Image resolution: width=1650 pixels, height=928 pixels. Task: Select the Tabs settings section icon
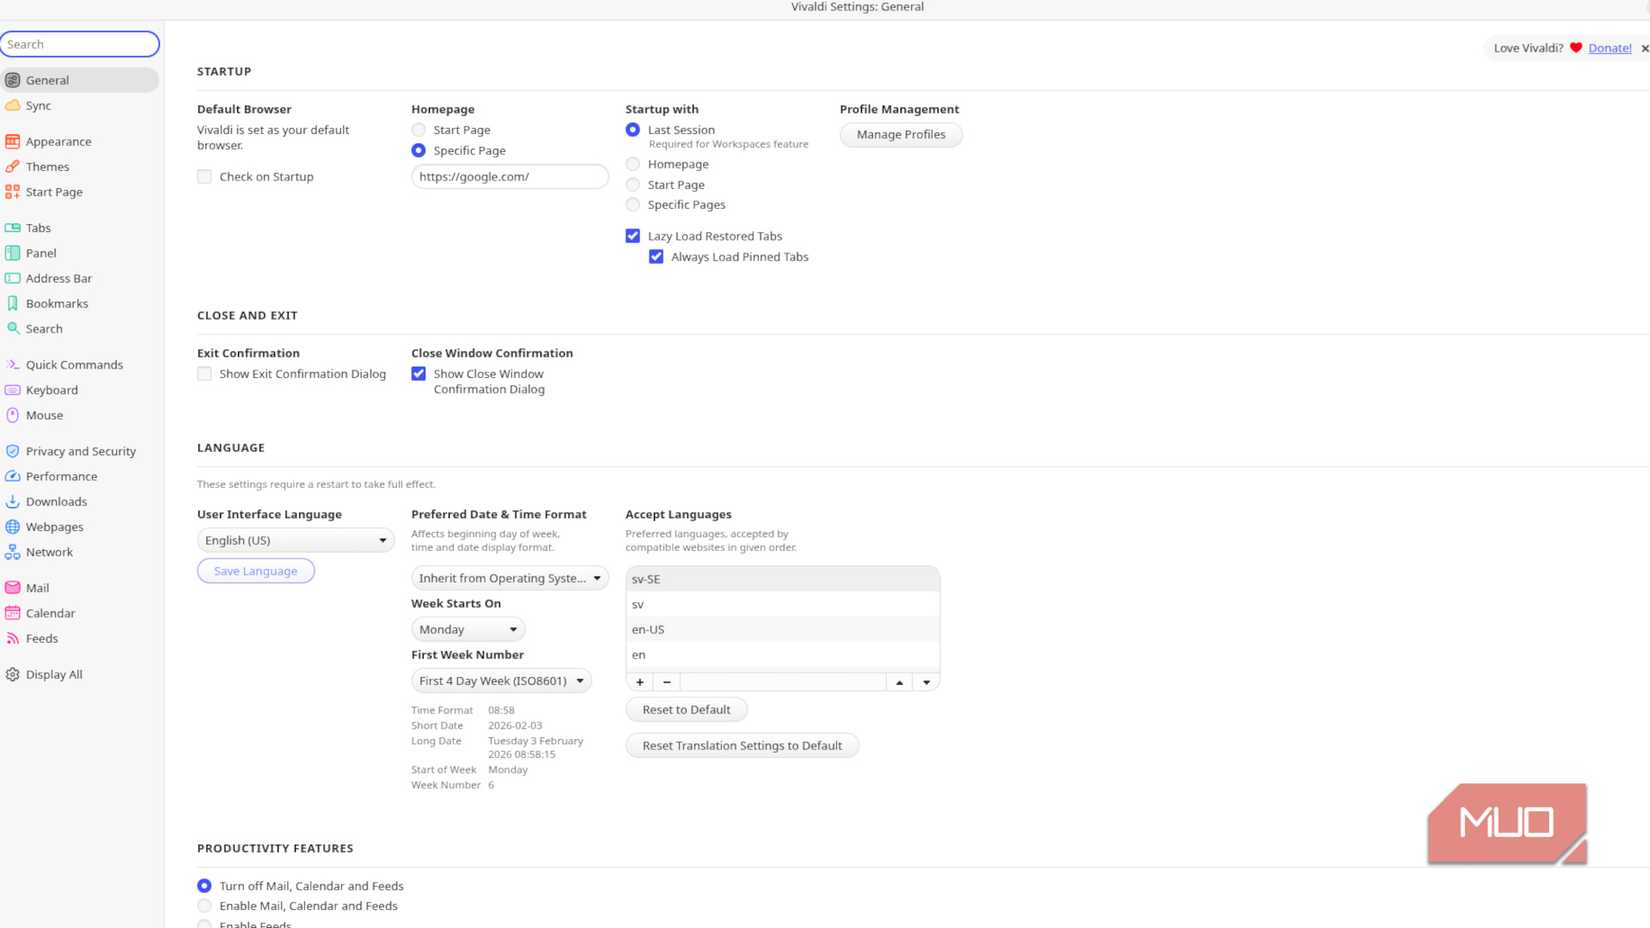click(x=14, y=227)
